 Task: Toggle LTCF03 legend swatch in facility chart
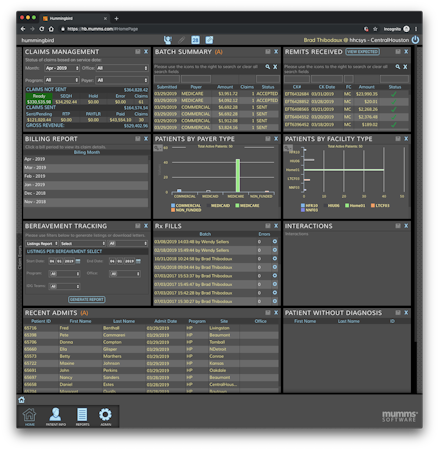(373, 205)
